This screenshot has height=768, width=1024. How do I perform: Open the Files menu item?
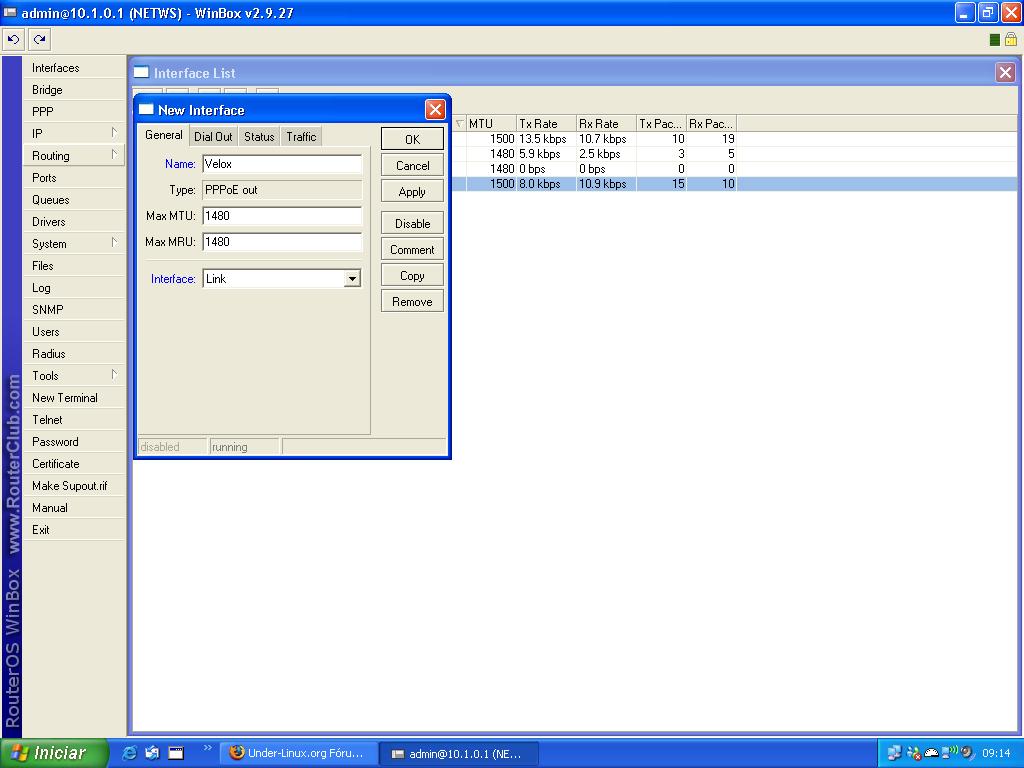(74, 266)
